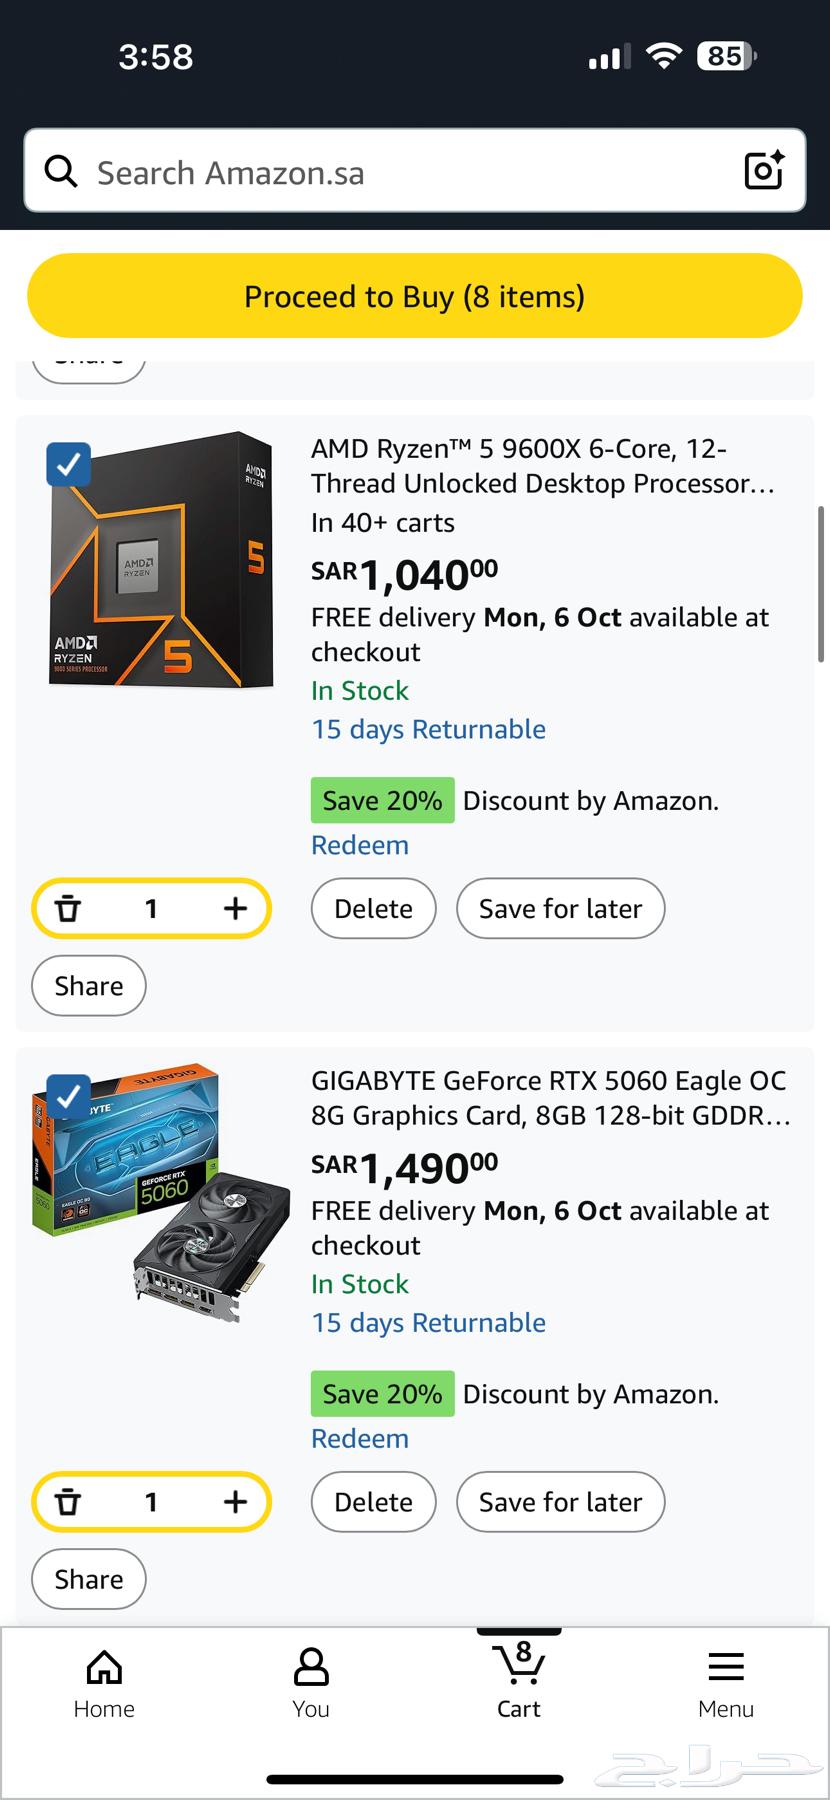Uncheck the GIGABYTE RTX 5060 selection
This screenshot has width=830, height=1800.
click(67, 1097)
